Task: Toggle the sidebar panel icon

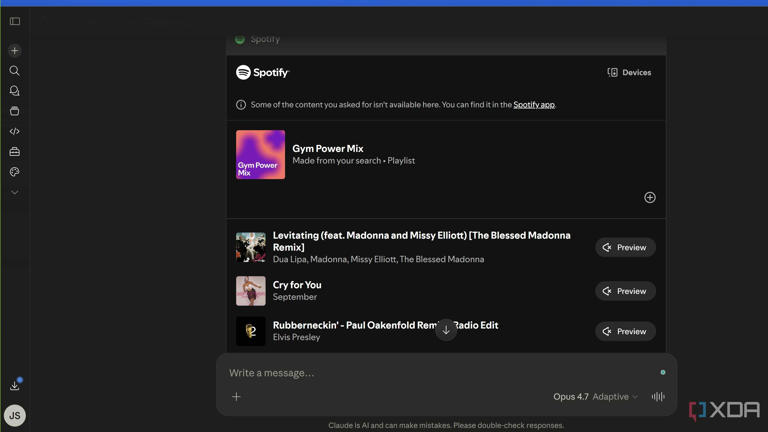Action: 15,21
